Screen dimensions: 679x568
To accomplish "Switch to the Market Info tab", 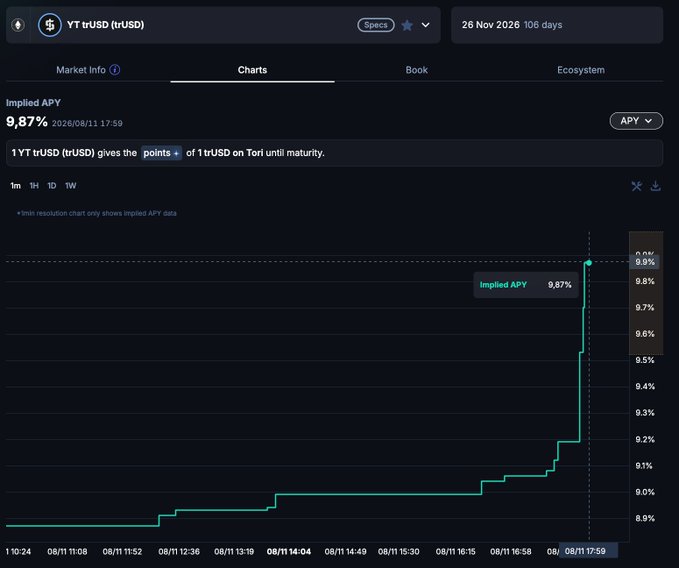I will [81, 70].
